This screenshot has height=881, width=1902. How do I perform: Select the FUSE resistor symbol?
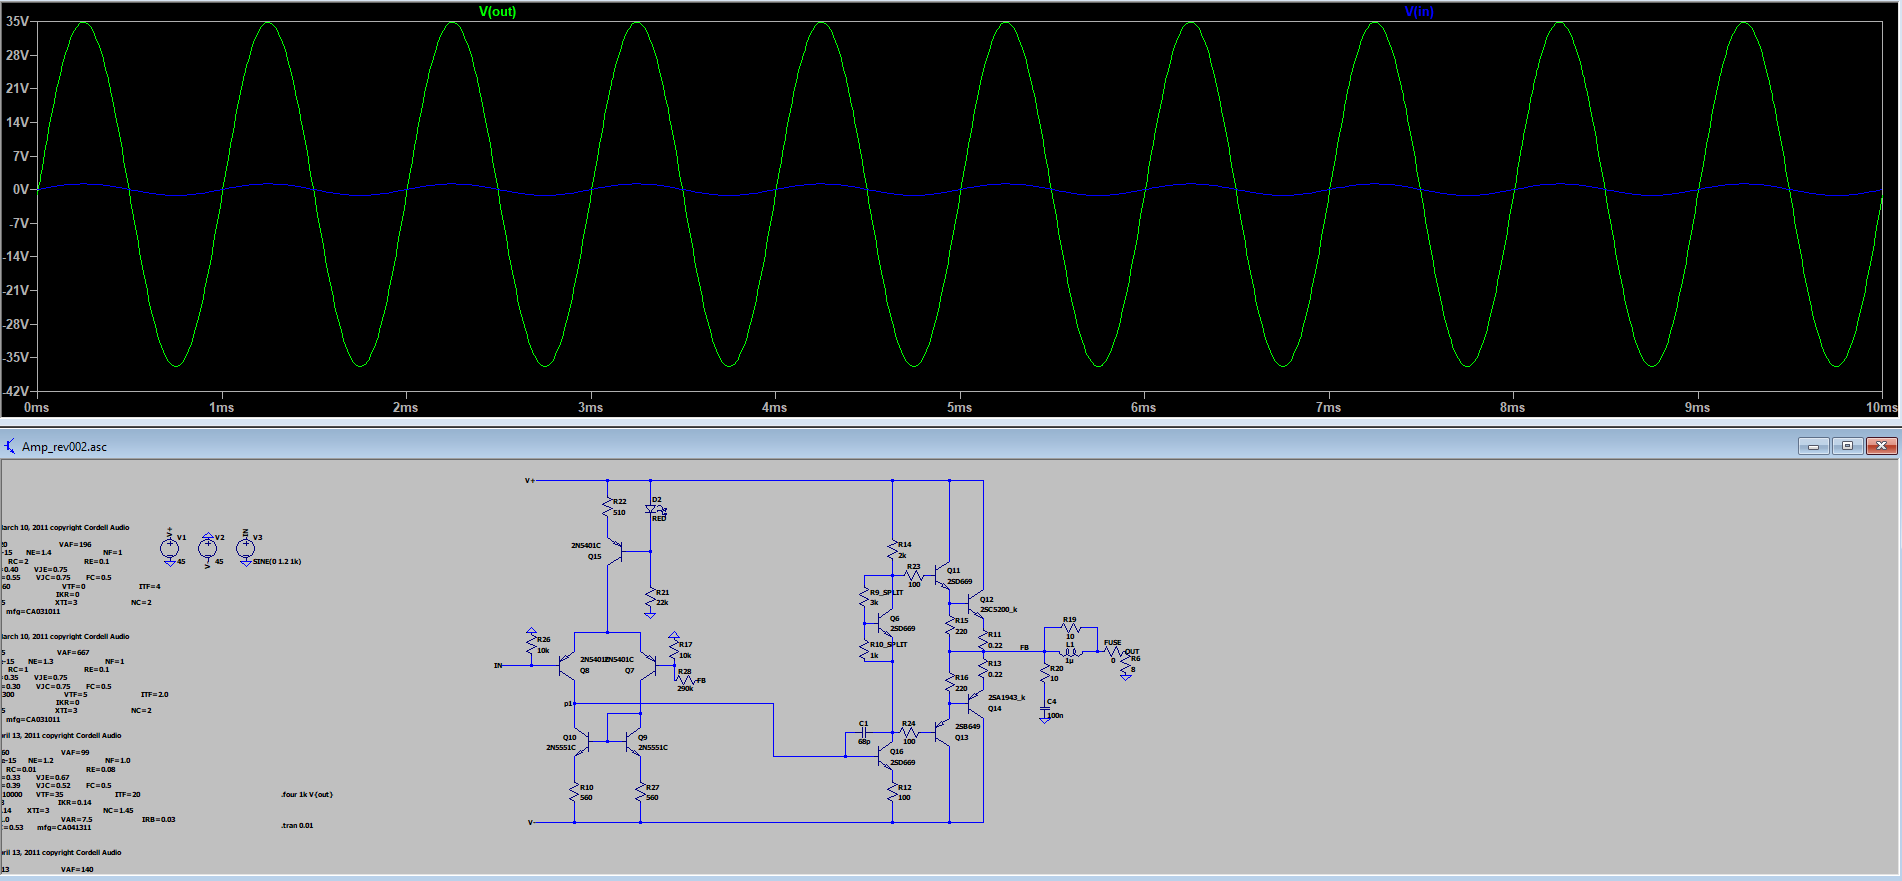pos(1113,652)
